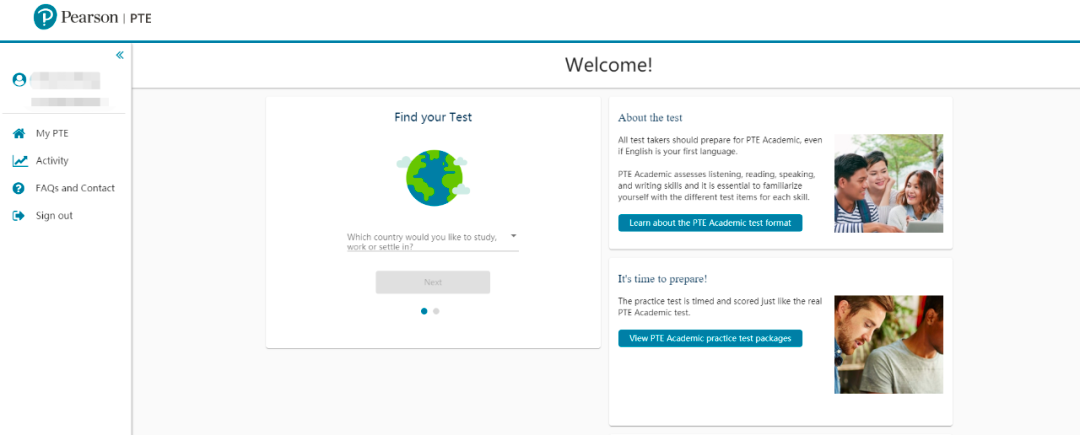Select the first step indicator dot
Image resolution: width=1080 pixels, height=435 pixels.
(x=424, y=311)
